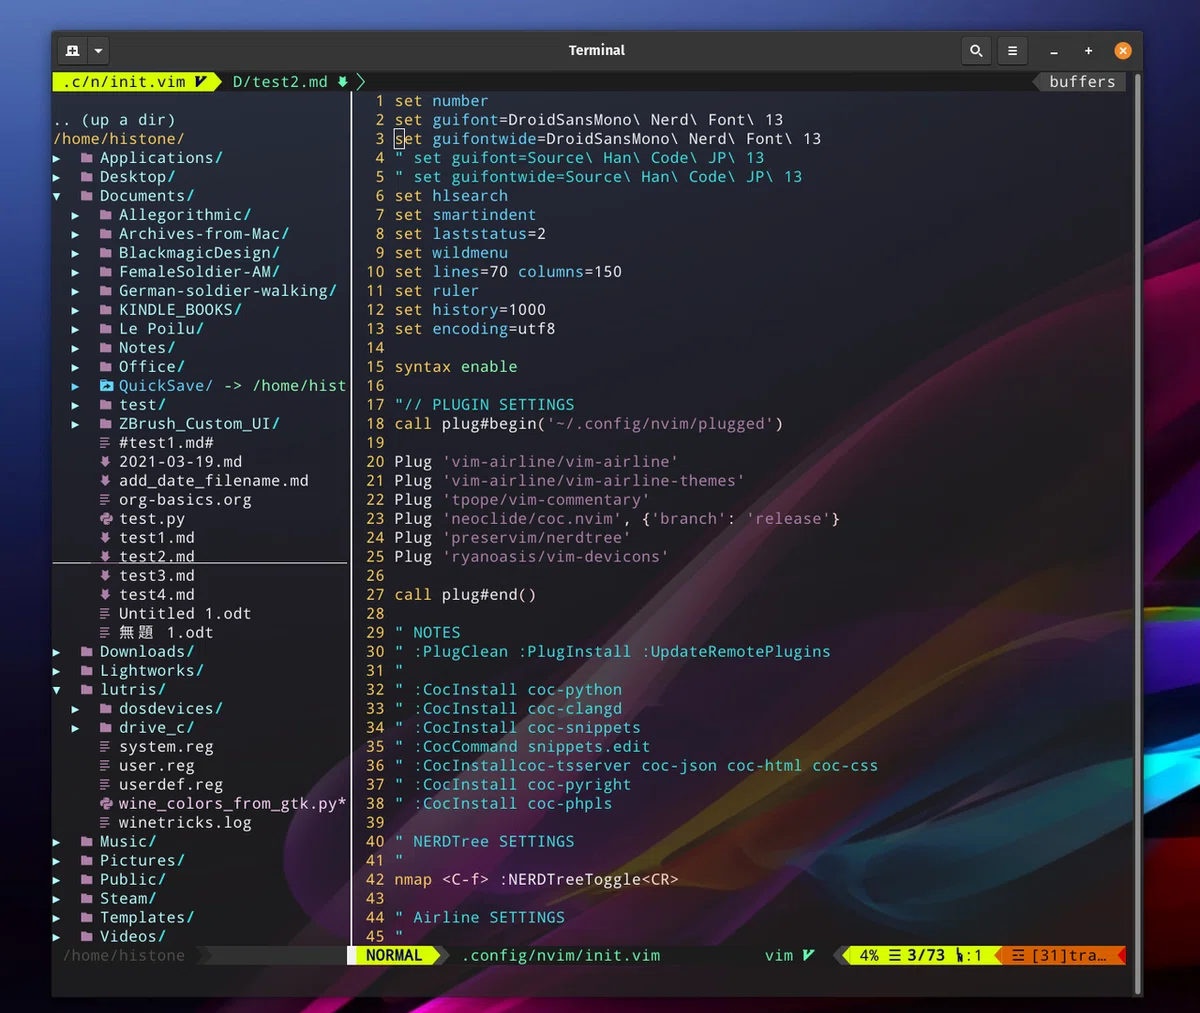Click line 15 'syntax enable'
Screen dimensions: 1200x1013
coord(456,367)
